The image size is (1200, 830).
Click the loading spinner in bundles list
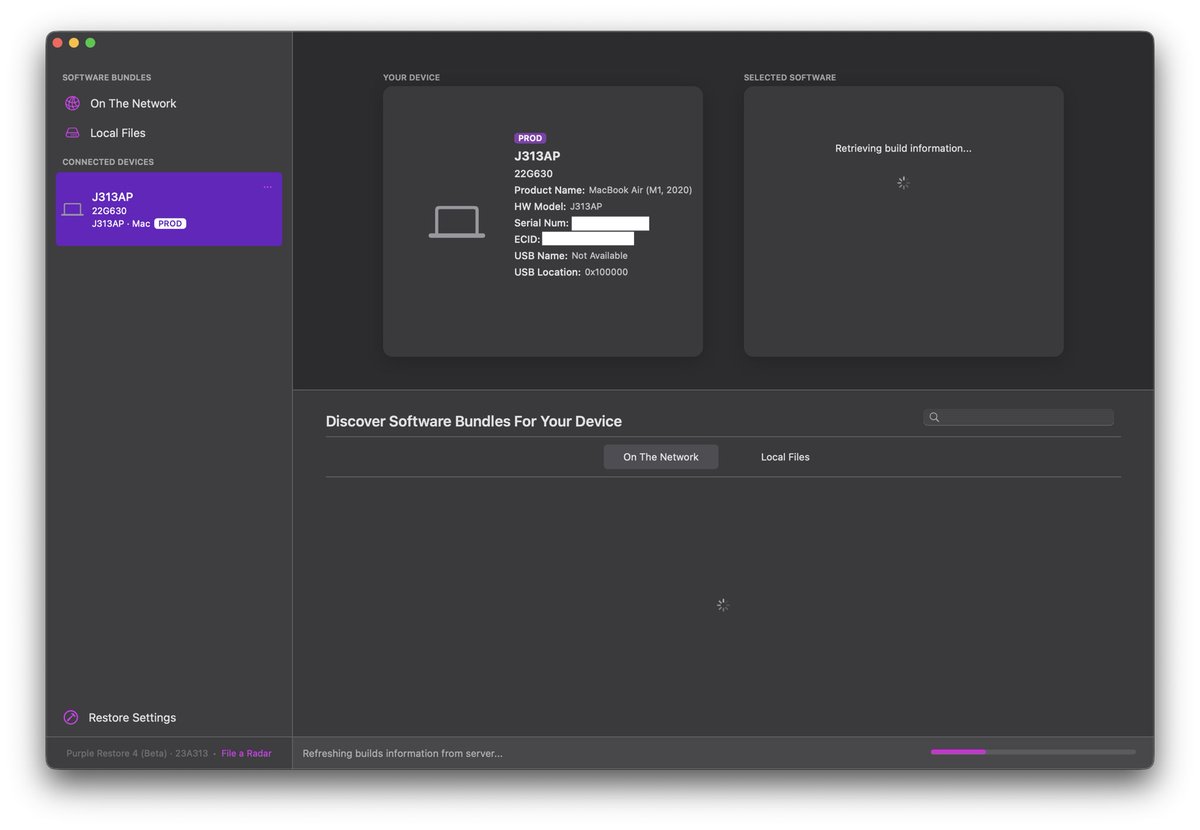click(723, 605)
